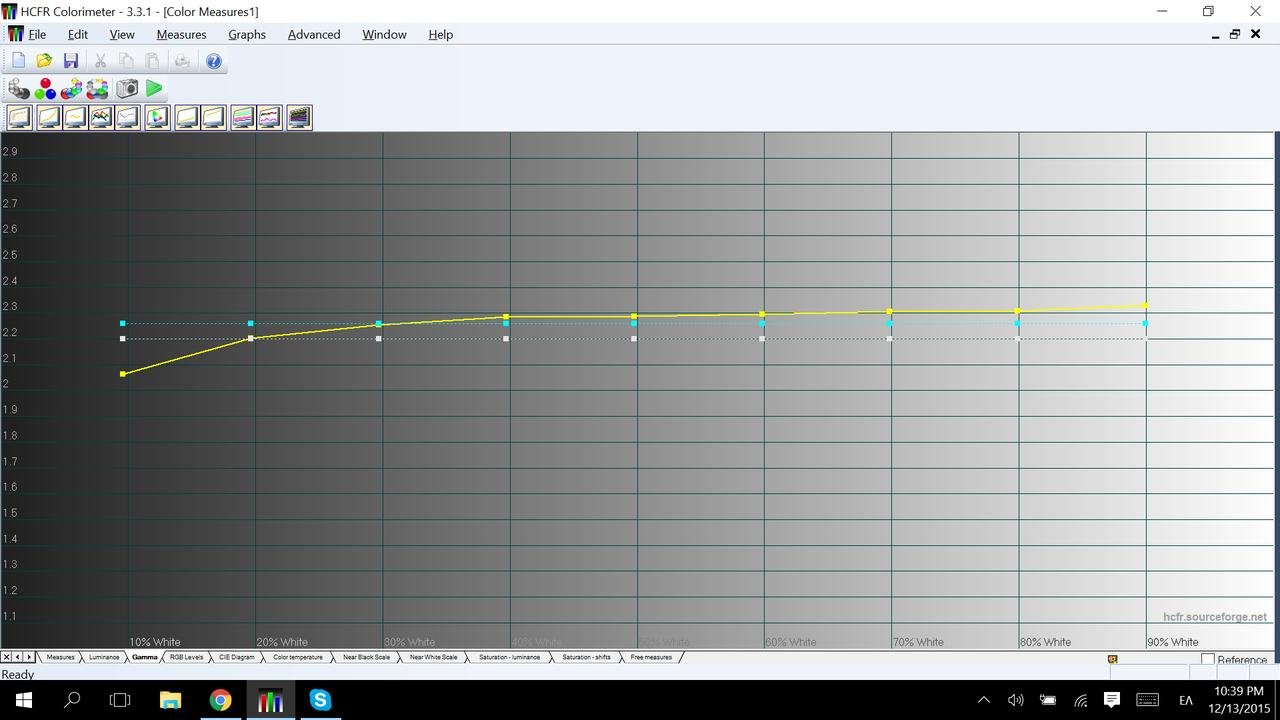Measure primary colors with the RGB balls icon
The height and width of the screenshot is (720, 1280).
pyautogui.click(x=45, y=89)
